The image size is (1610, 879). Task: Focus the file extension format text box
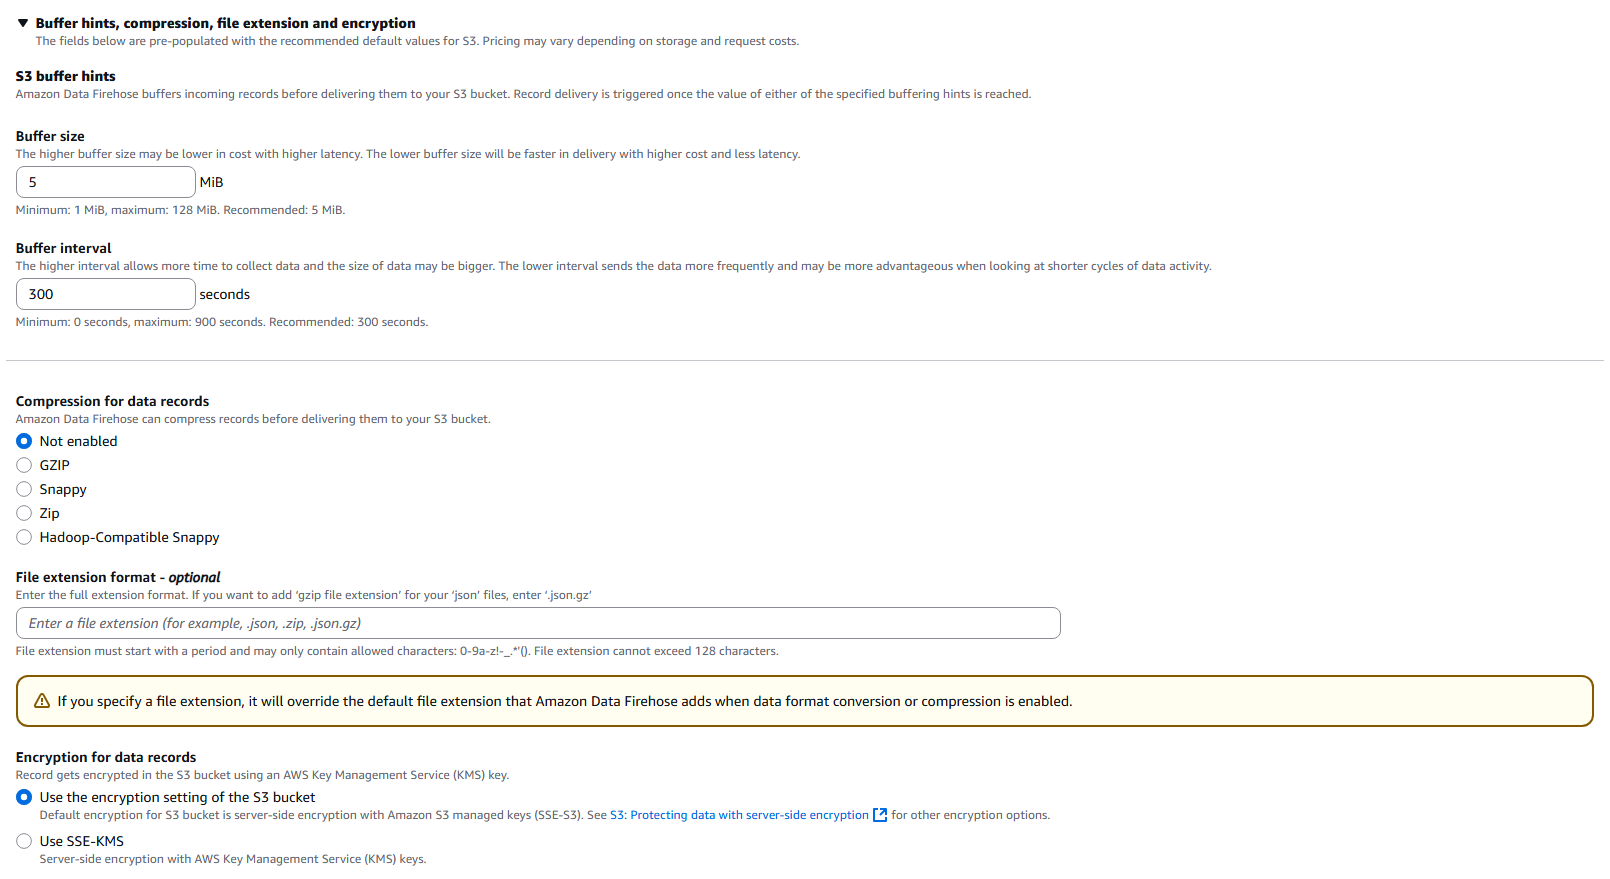538,623
